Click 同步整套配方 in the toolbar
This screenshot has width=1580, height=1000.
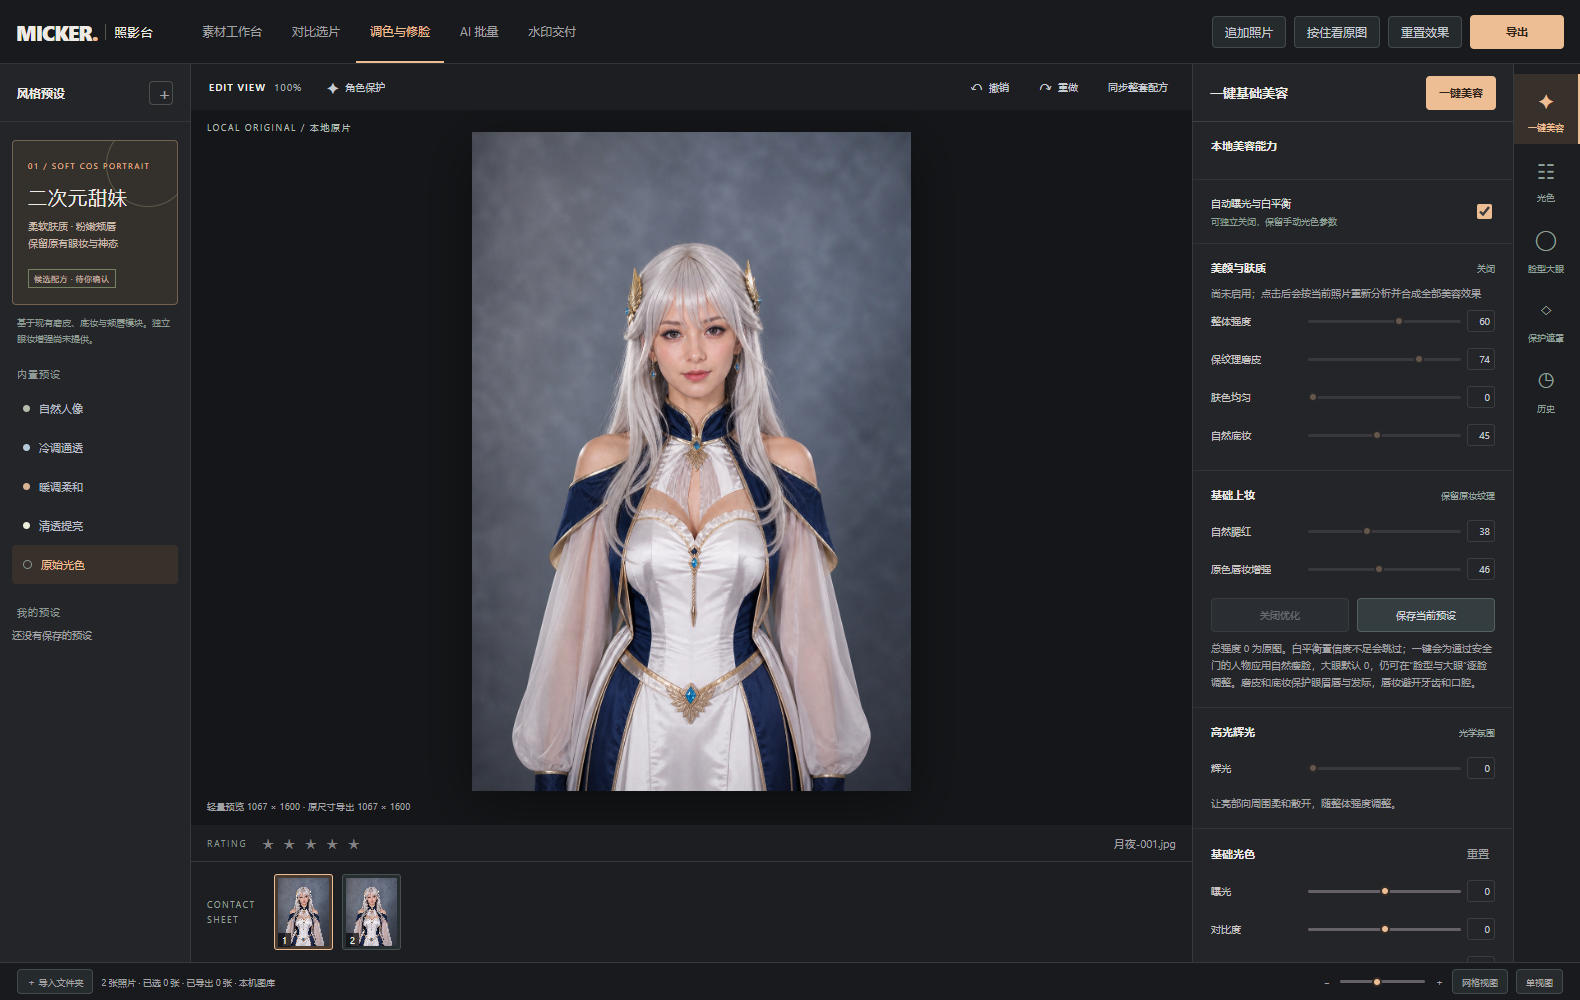click(1138, 88)
